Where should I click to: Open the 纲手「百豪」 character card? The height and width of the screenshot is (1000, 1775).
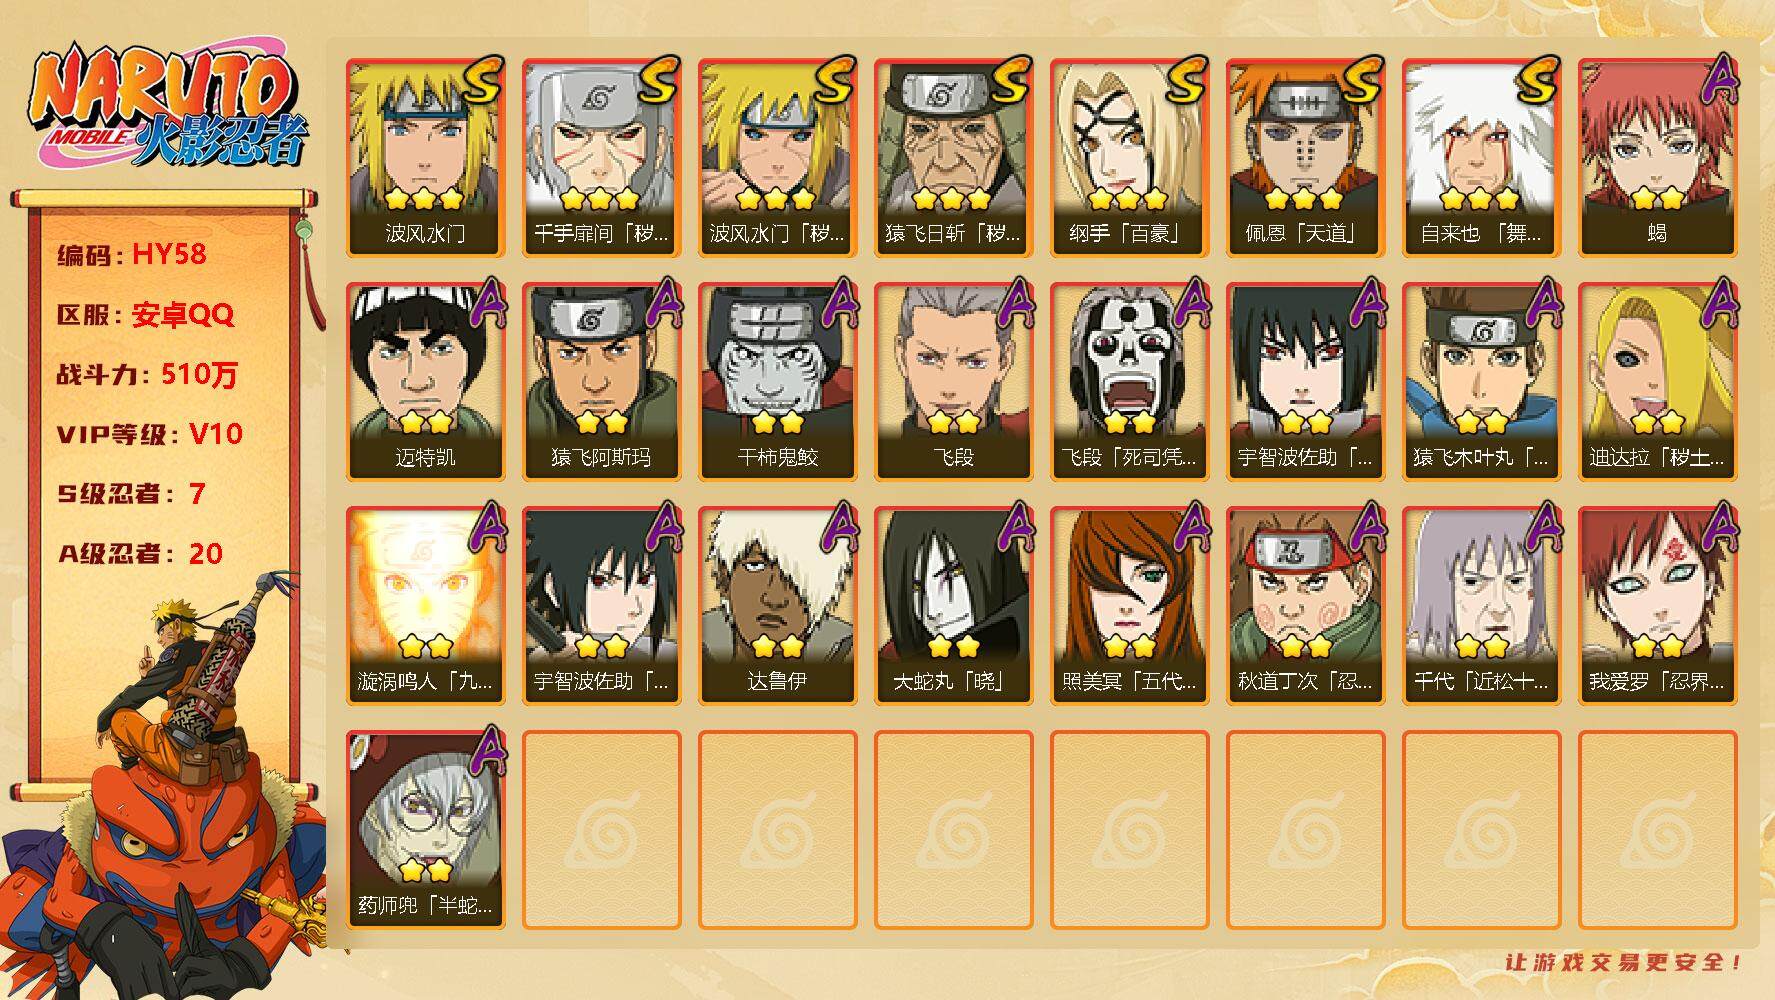[x=1129, y=158]
